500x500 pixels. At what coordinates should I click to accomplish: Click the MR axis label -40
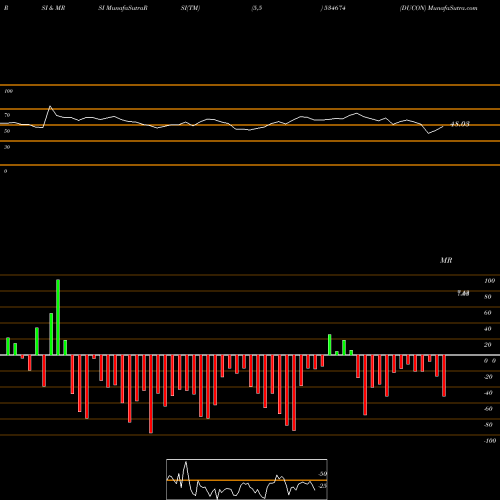(x=488, y=393)
